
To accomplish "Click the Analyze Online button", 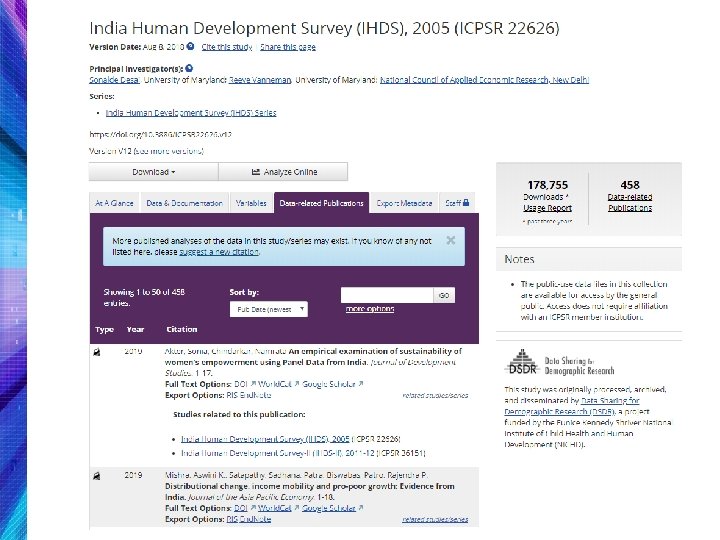I will coord(283,172).
